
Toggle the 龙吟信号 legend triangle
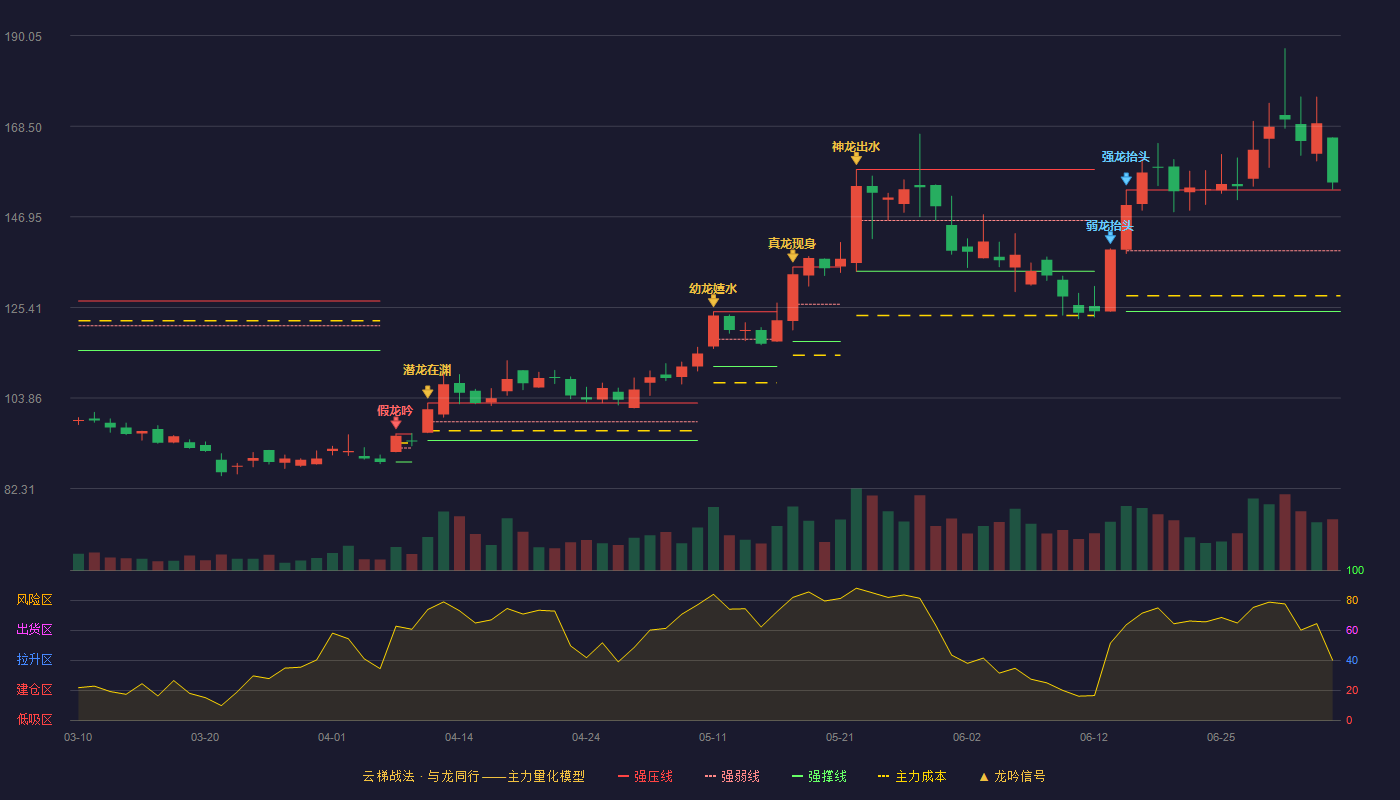(x=983, y=776)
